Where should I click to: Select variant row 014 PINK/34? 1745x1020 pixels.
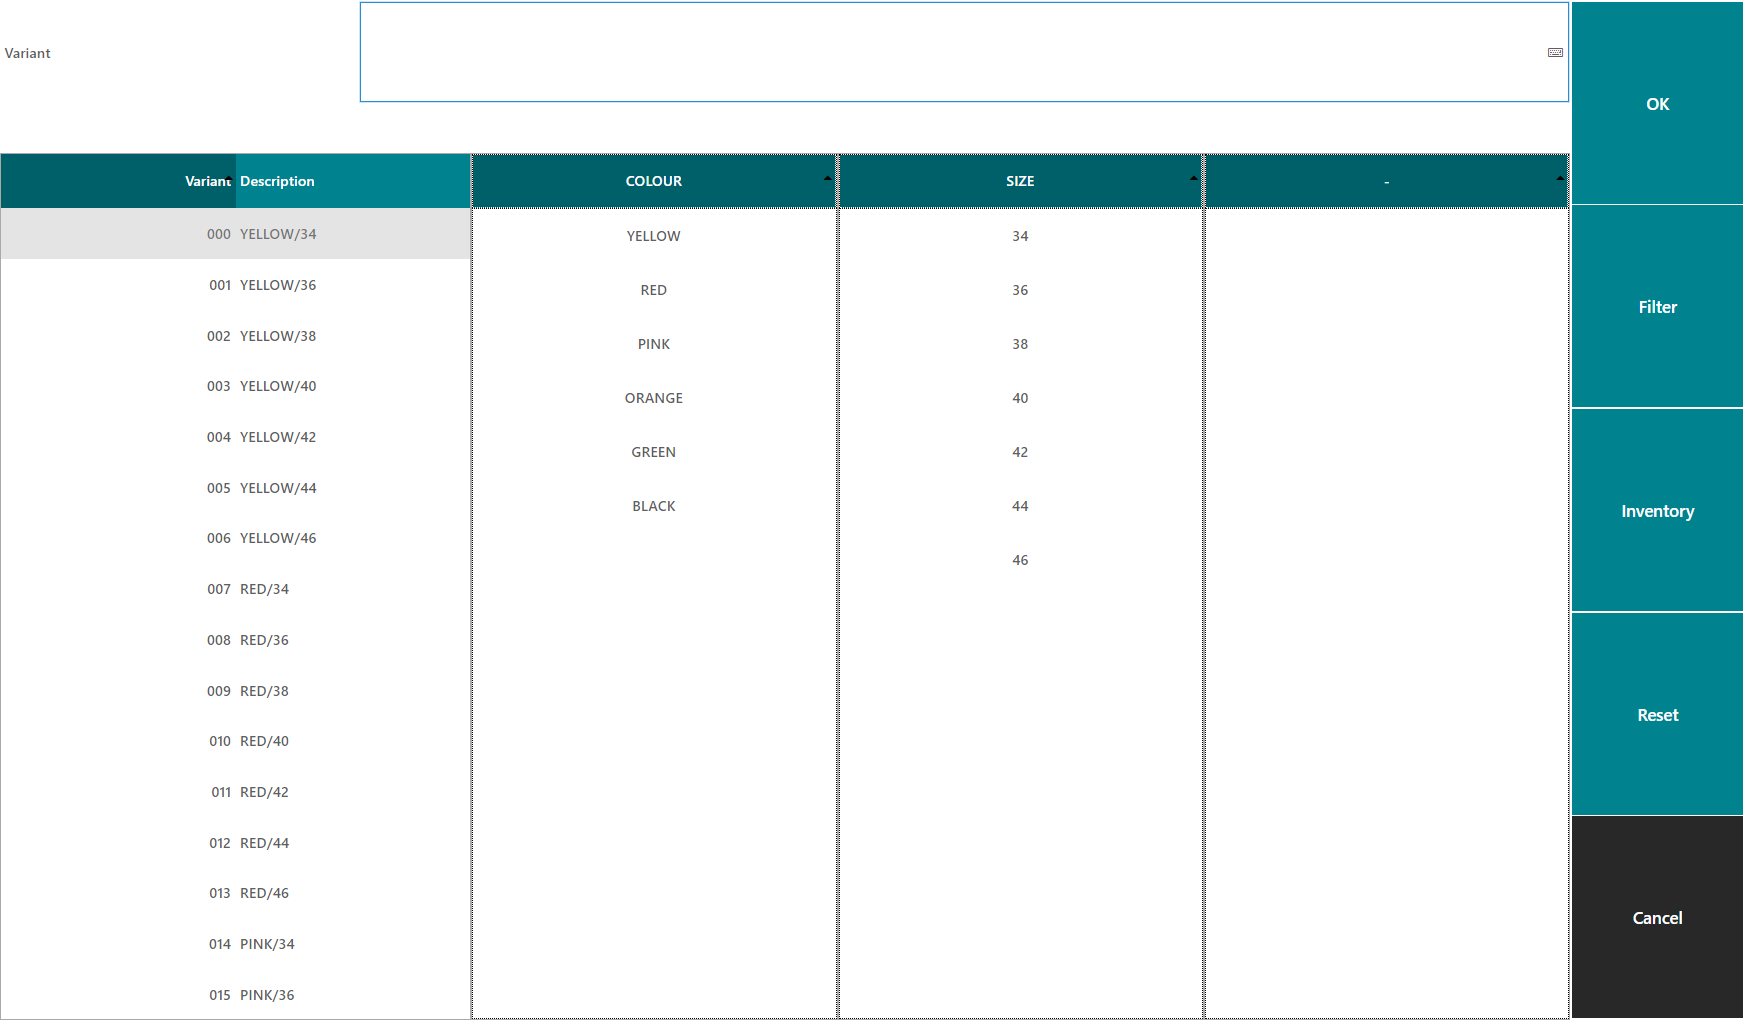click(x=235, y=944)
